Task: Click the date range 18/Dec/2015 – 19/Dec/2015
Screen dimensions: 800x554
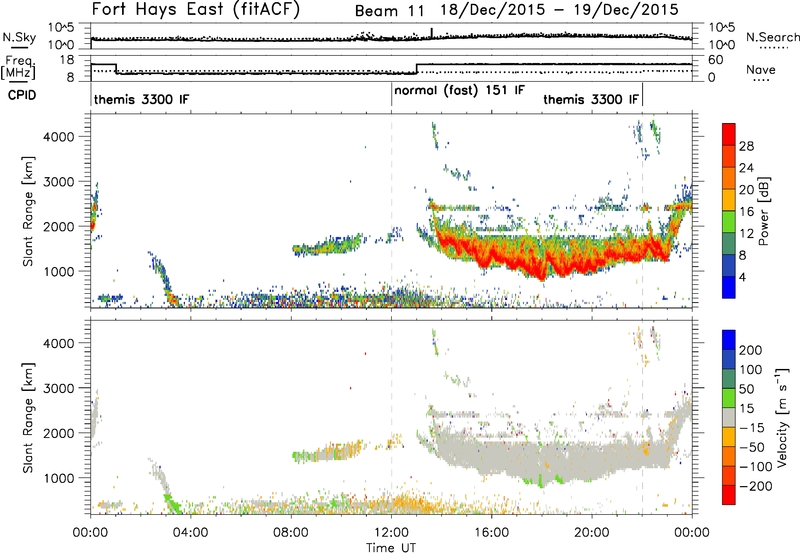Action: coord(559,10)
